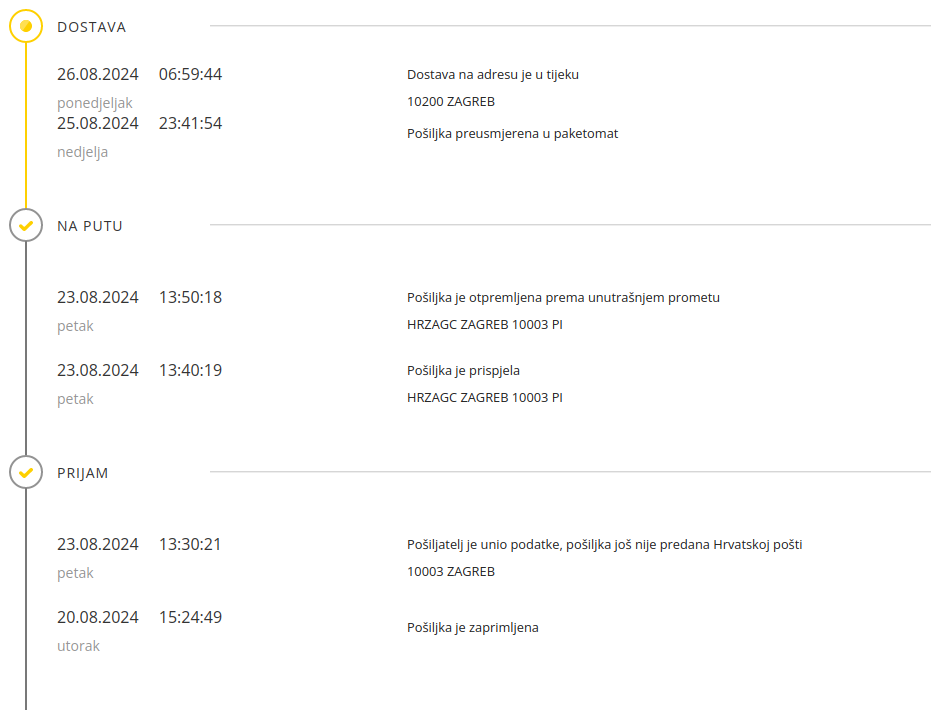
Task: Click 'Pošiljka je prispjela' status text
Action: (x=463, y=370)
